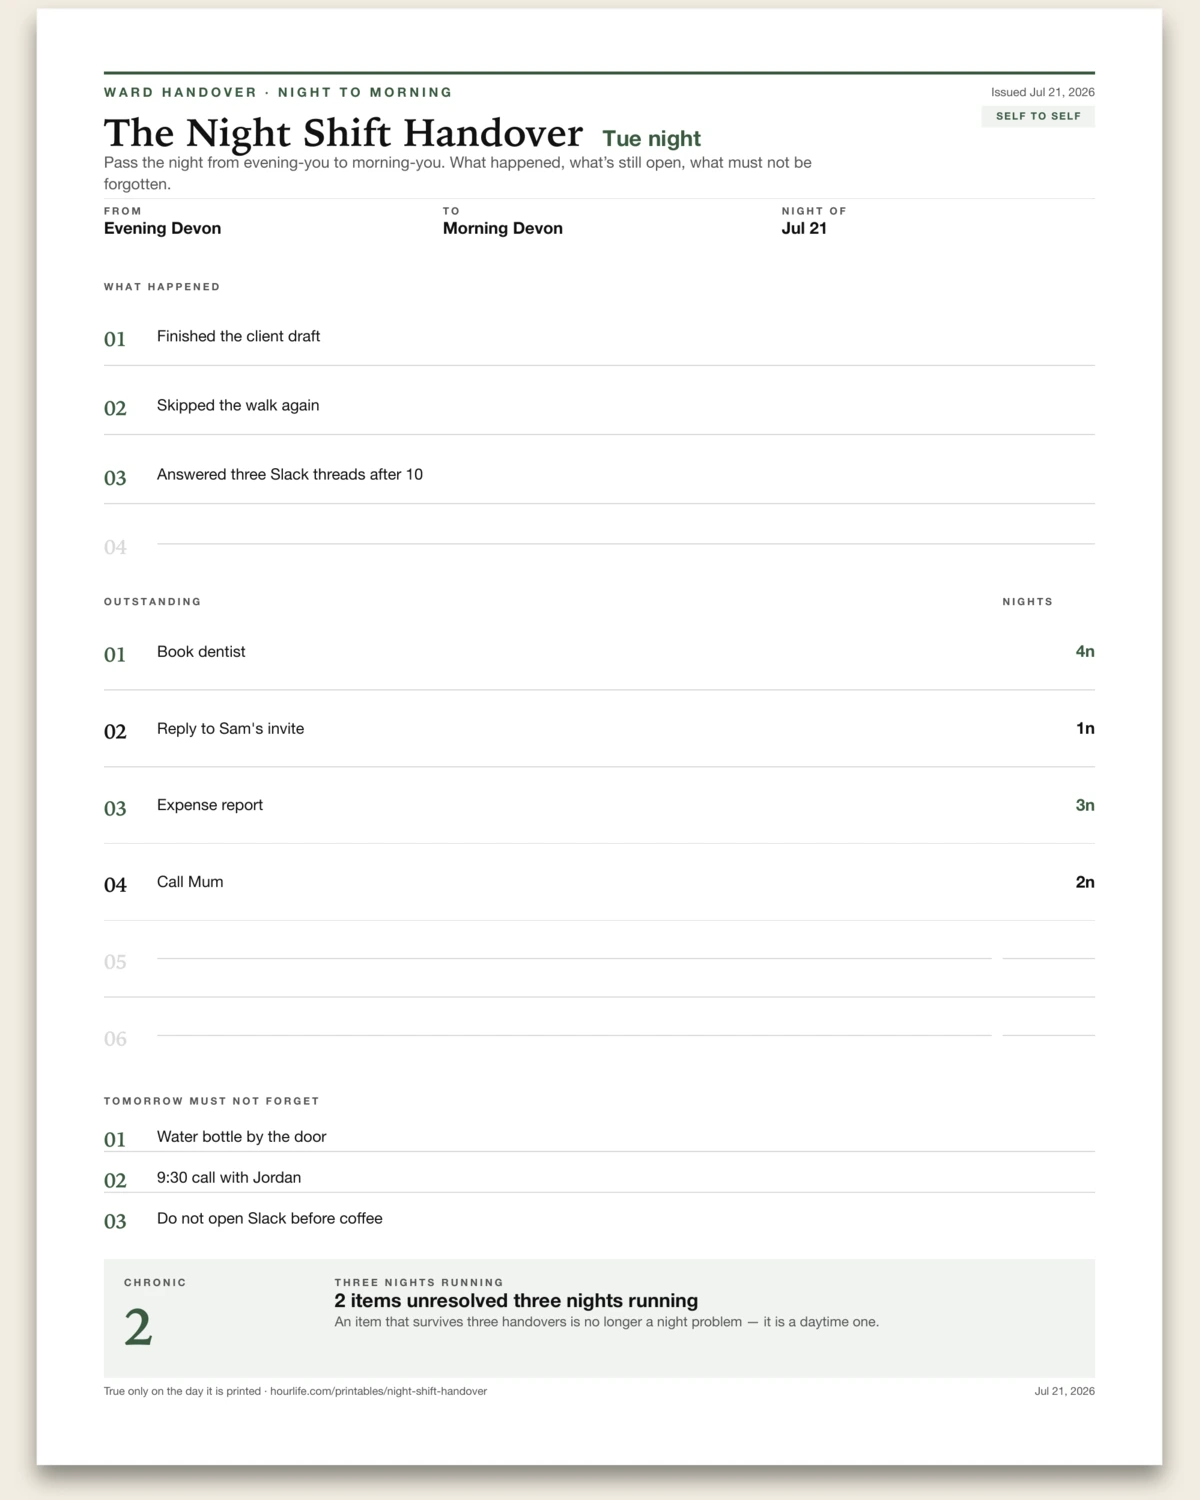The height and width of the screenshot is (1500, 1200).
Task: Select the Call Mum outstanding item
Action: (x=190, y=882)
